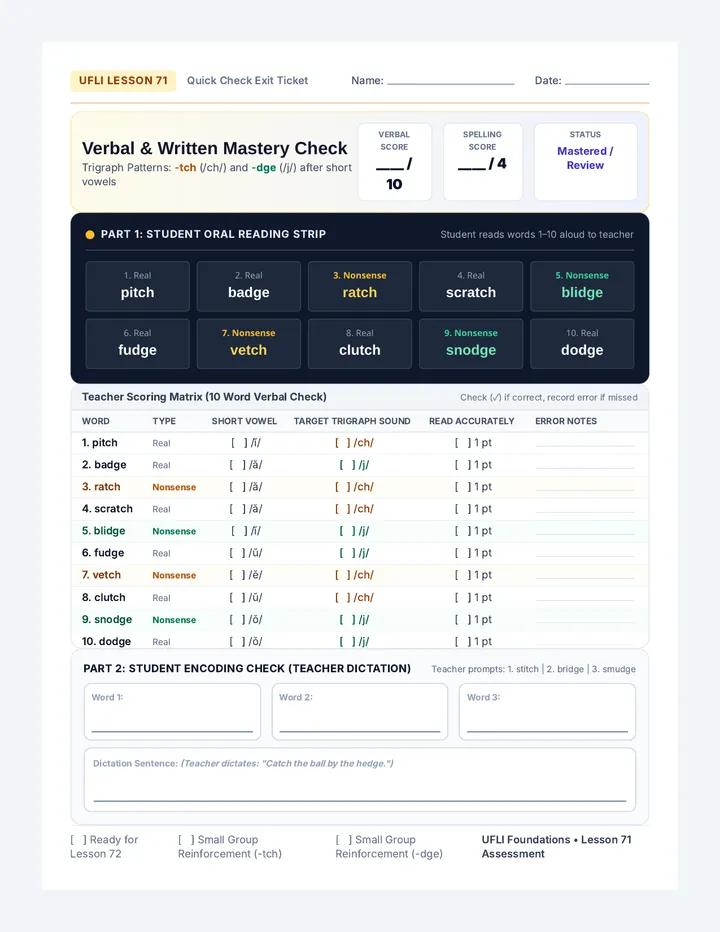Select the nonsense 'vetch' word card
Image resolution: width=720 pixels, height=932 pixels.
click(249, 344)
